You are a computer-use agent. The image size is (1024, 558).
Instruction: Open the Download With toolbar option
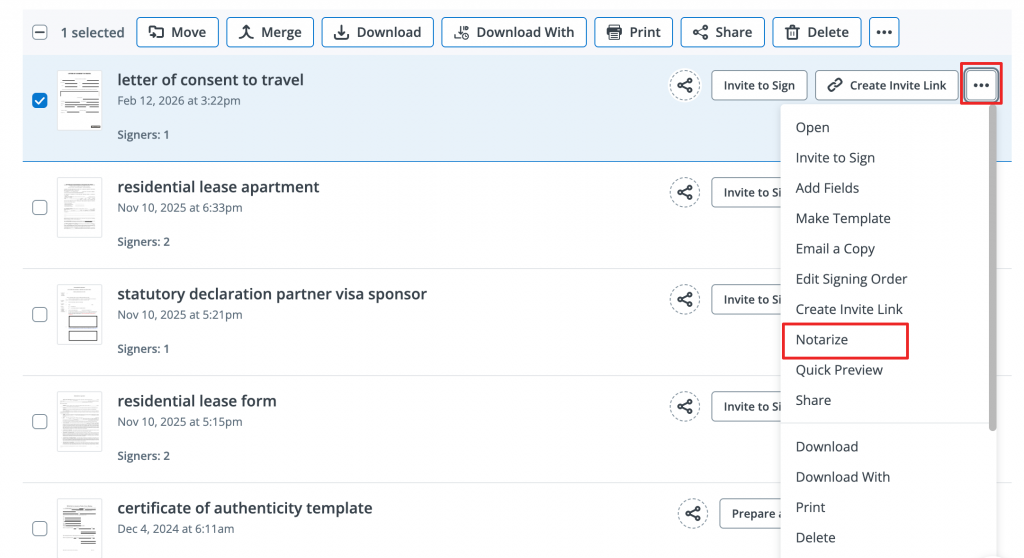point(514,32)
